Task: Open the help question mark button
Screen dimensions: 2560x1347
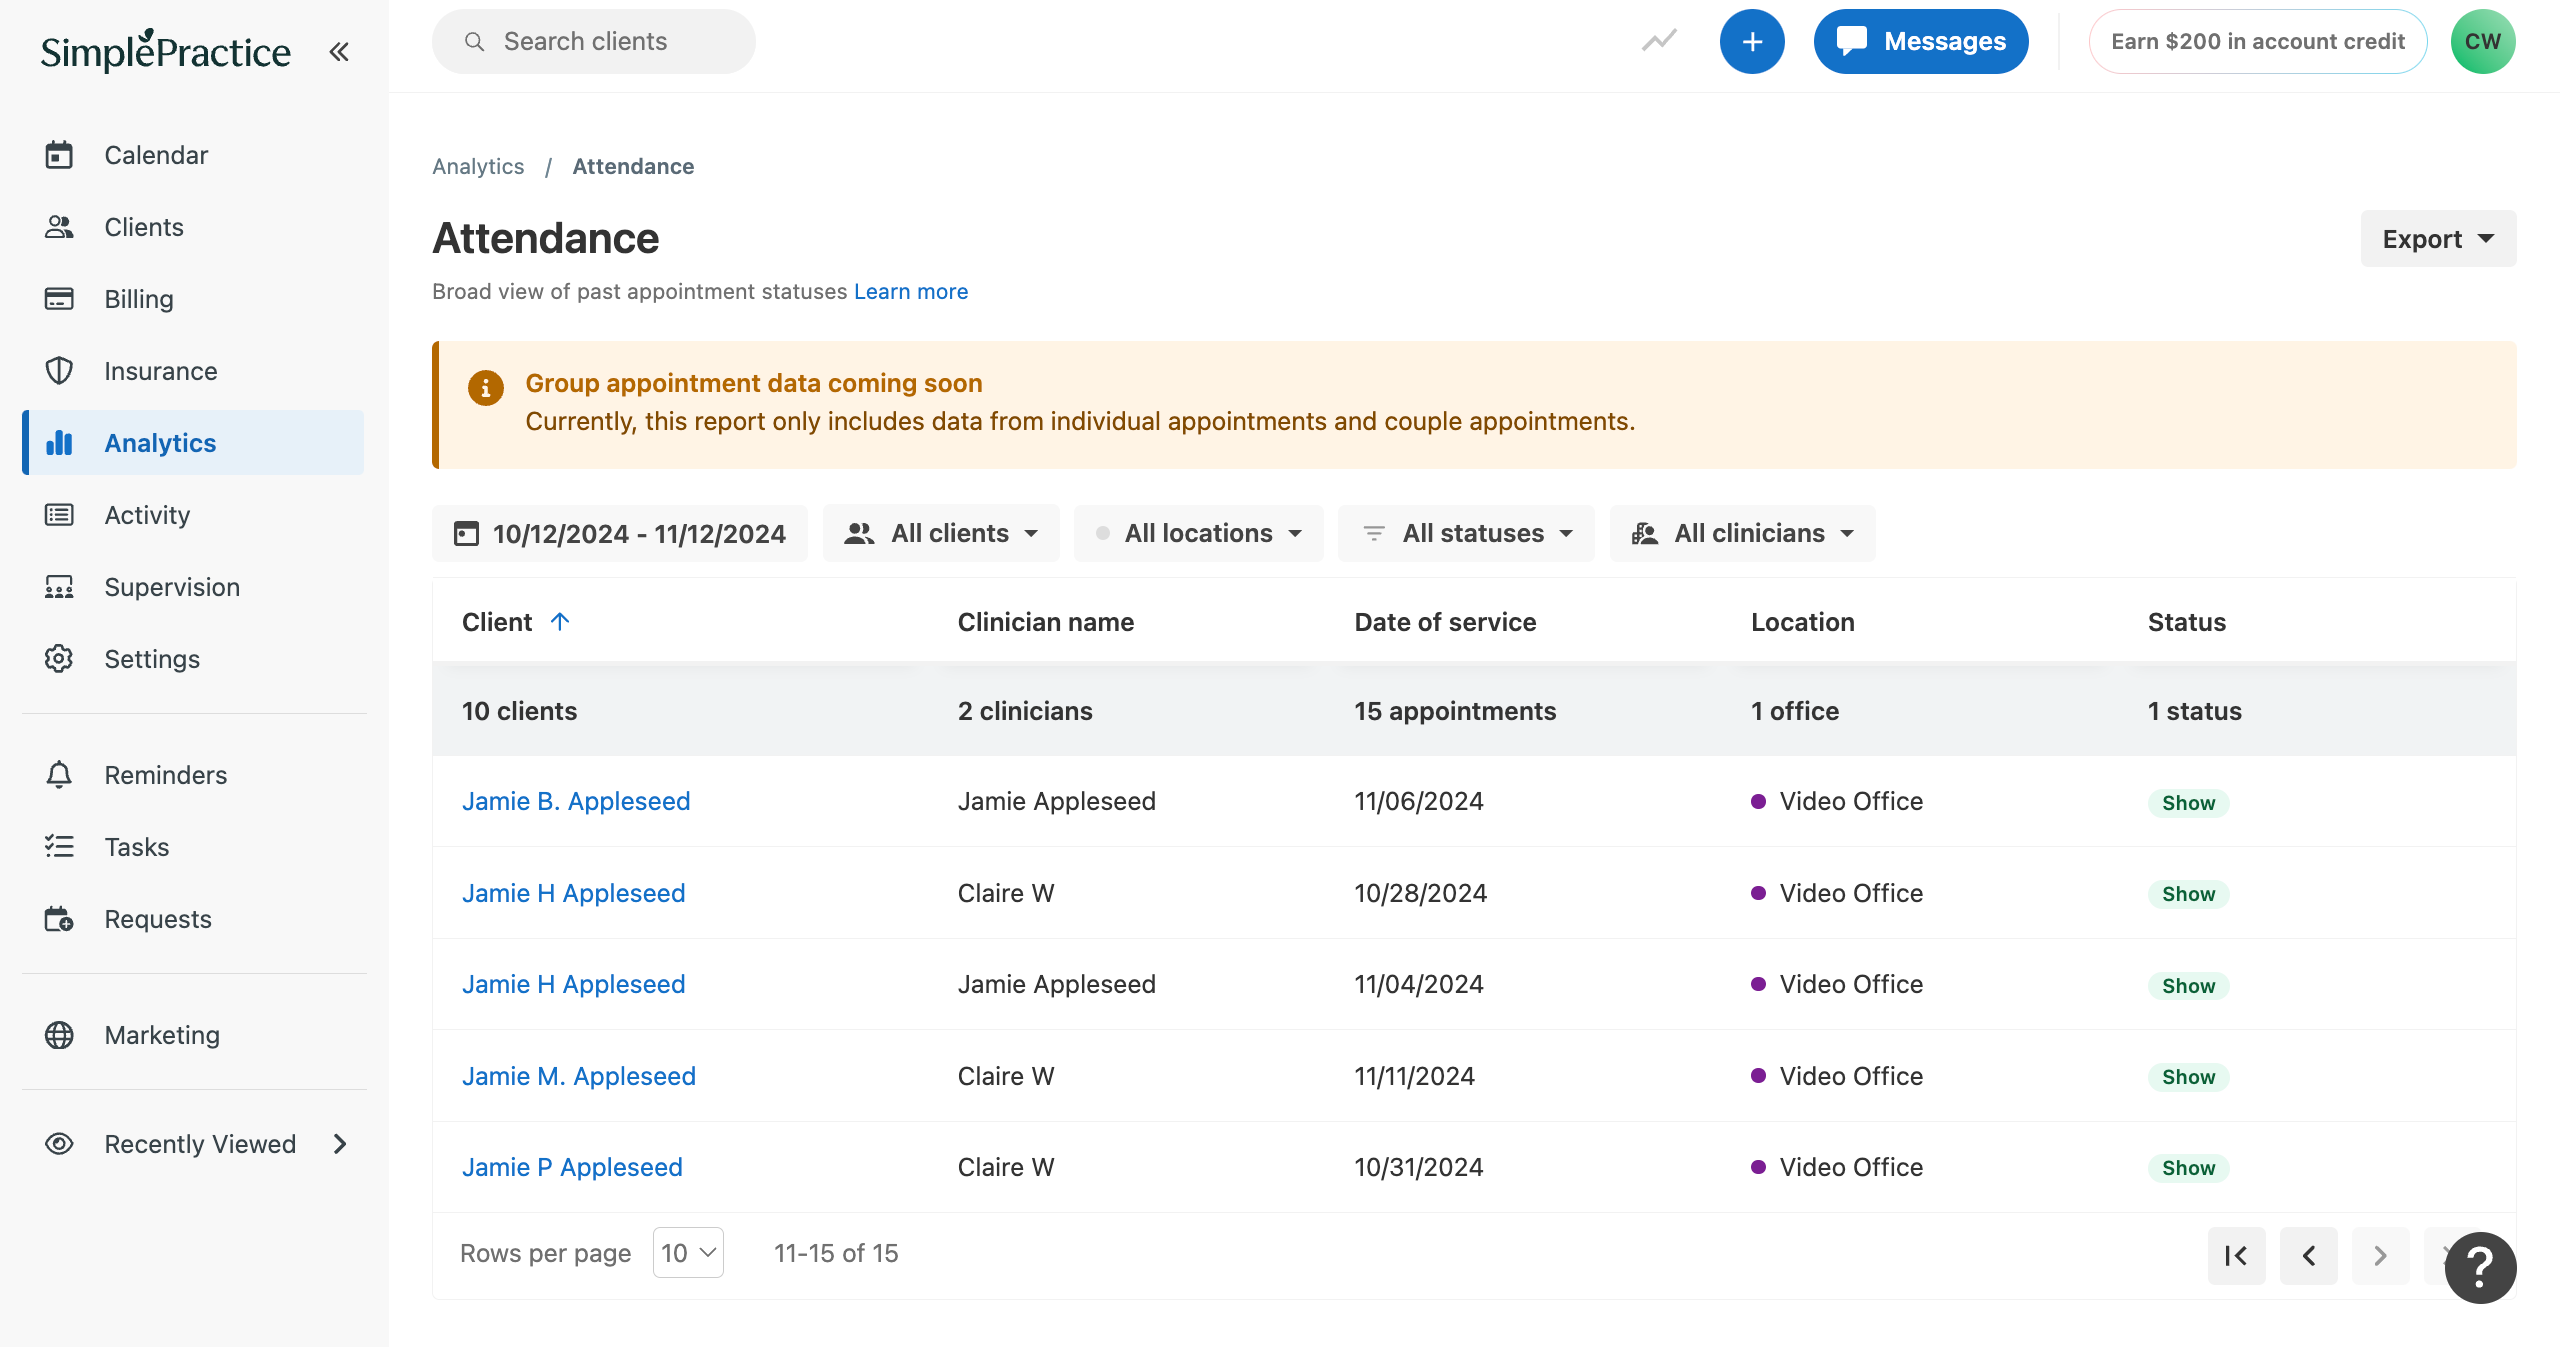Action: click(x=2480, y=1267)
